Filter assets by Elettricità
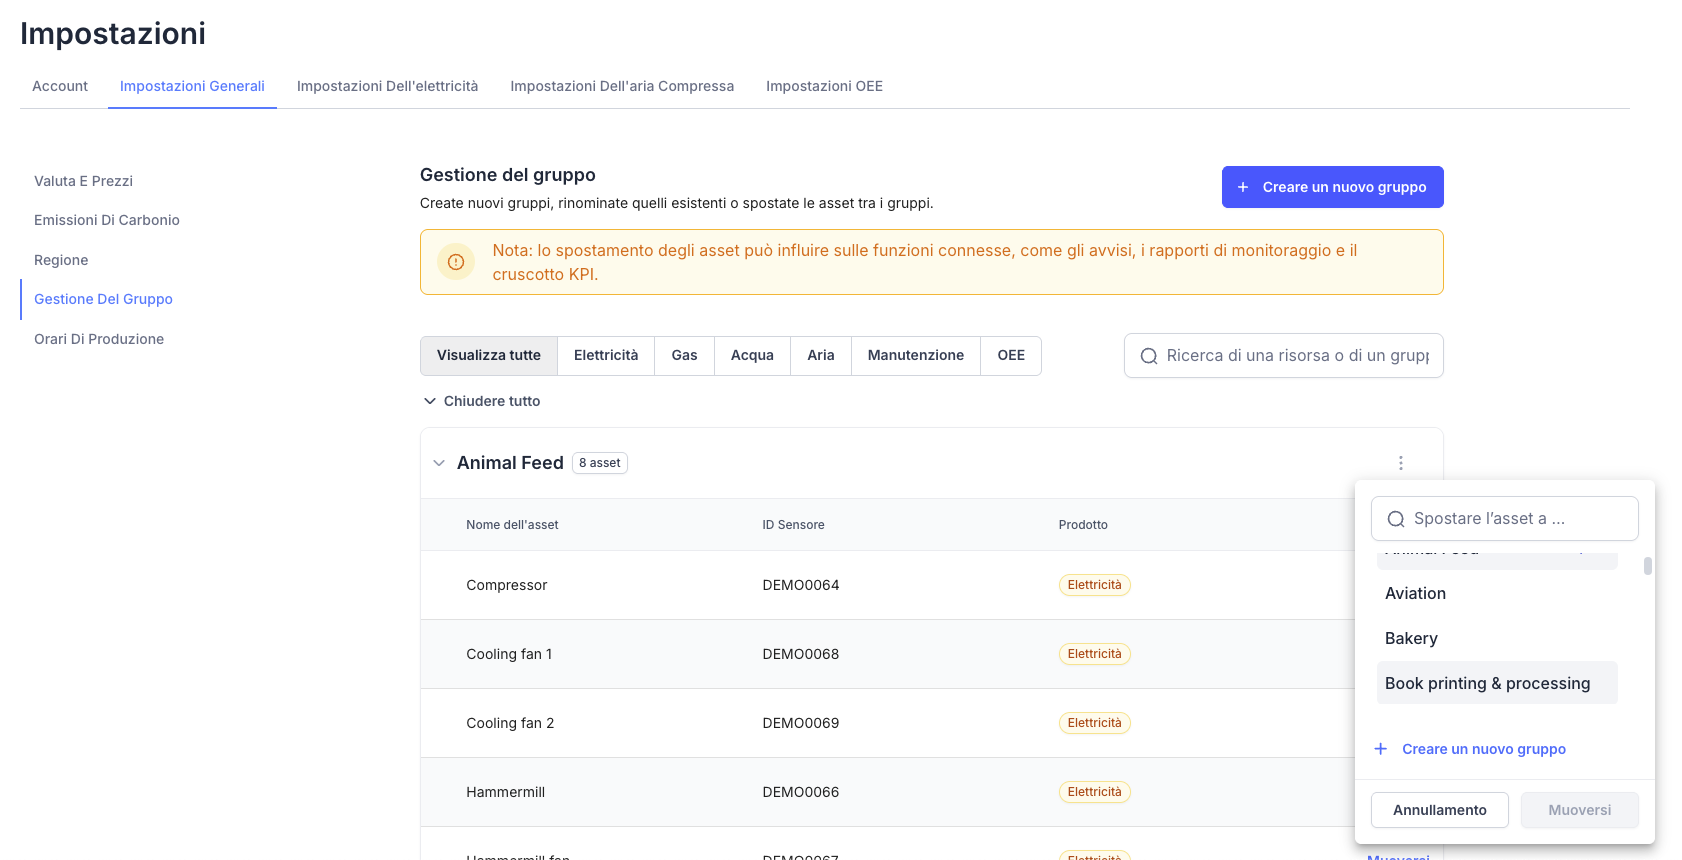This screenshot has height=860, width=1682. 605,355
